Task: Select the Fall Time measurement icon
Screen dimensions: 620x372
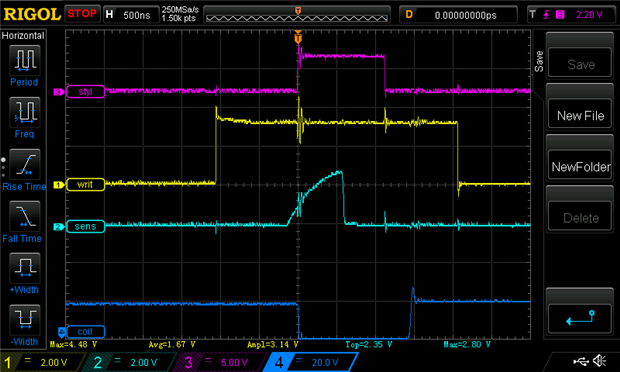Action: (x=25, y=216)
